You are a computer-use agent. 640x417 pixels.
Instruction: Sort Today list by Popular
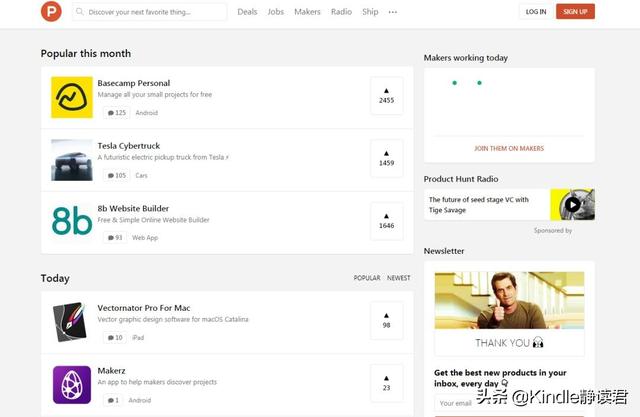pos(367,278)
